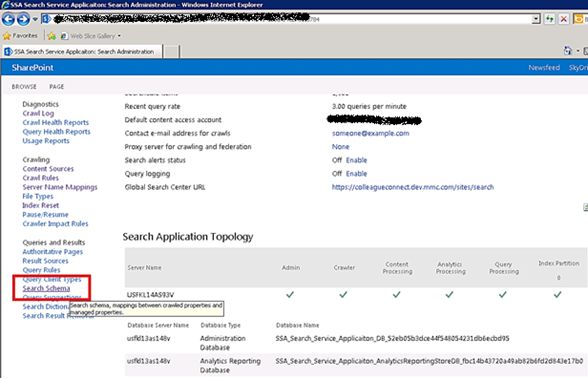Open a new blank browser tab
The image size is (588, 379).
(x=171, y=52)
